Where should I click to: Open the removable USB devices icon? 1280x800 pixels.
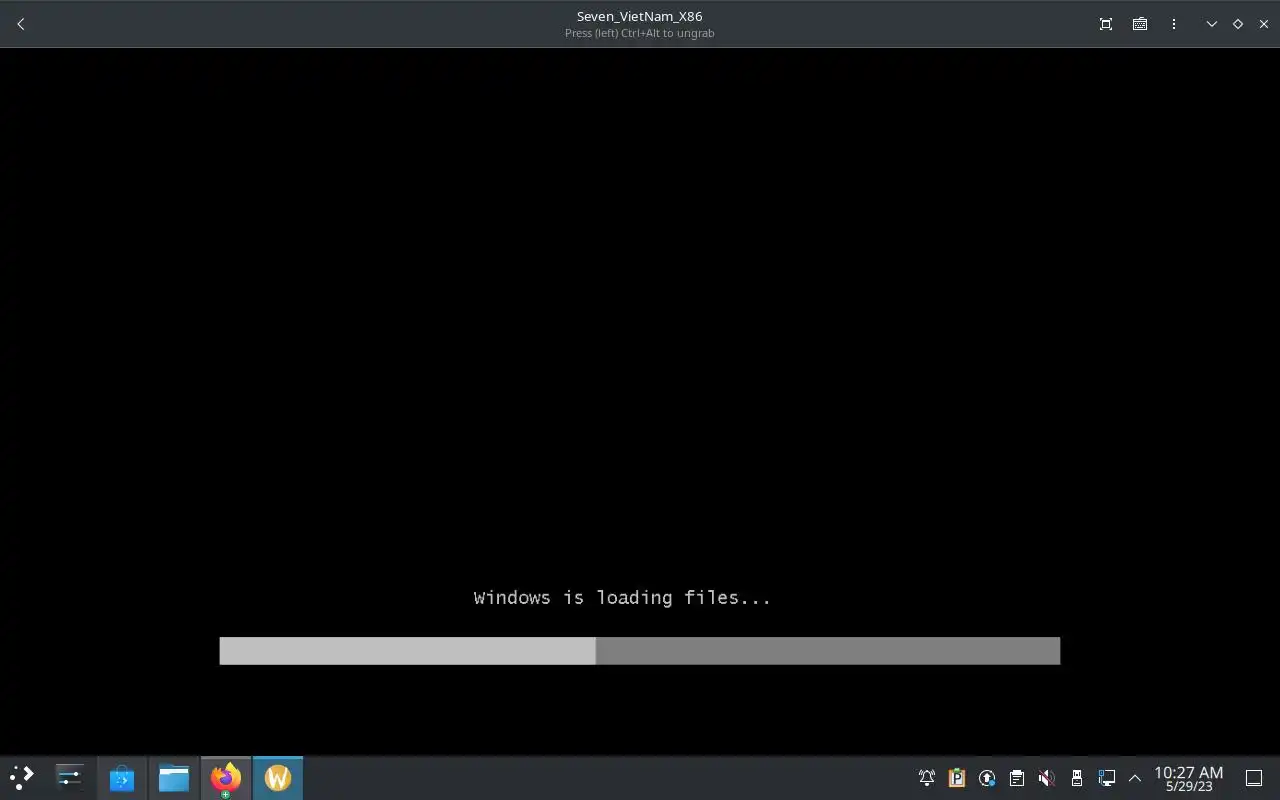point(1077,778)
